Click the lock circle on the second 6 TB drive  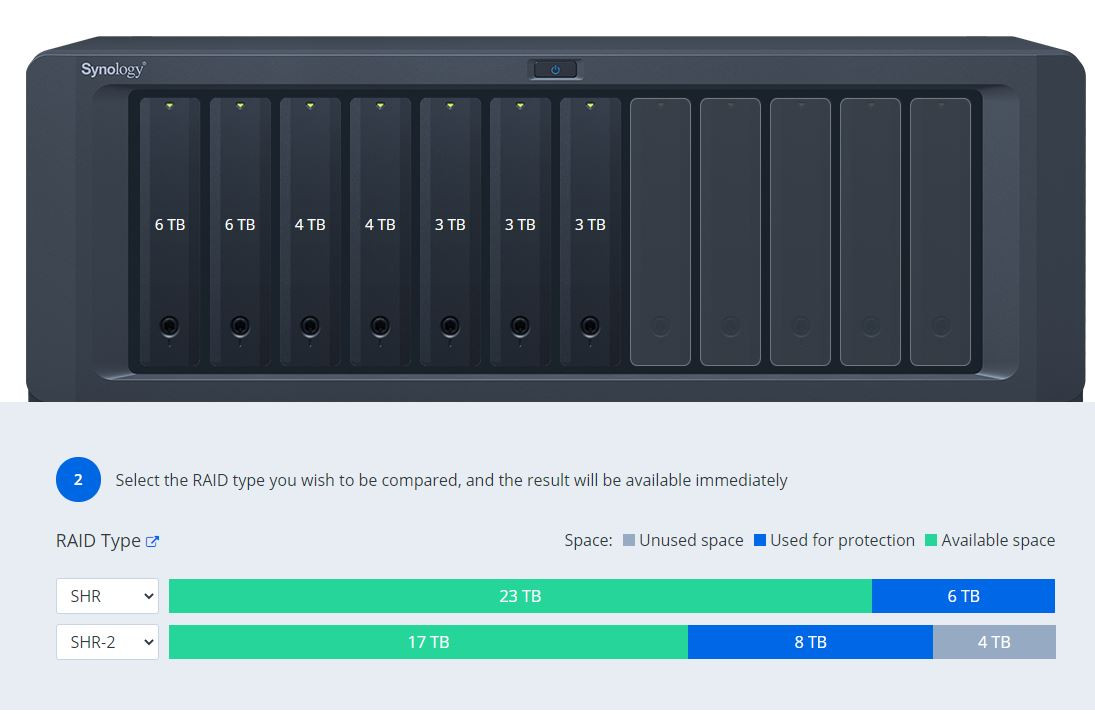pos(240,326)
